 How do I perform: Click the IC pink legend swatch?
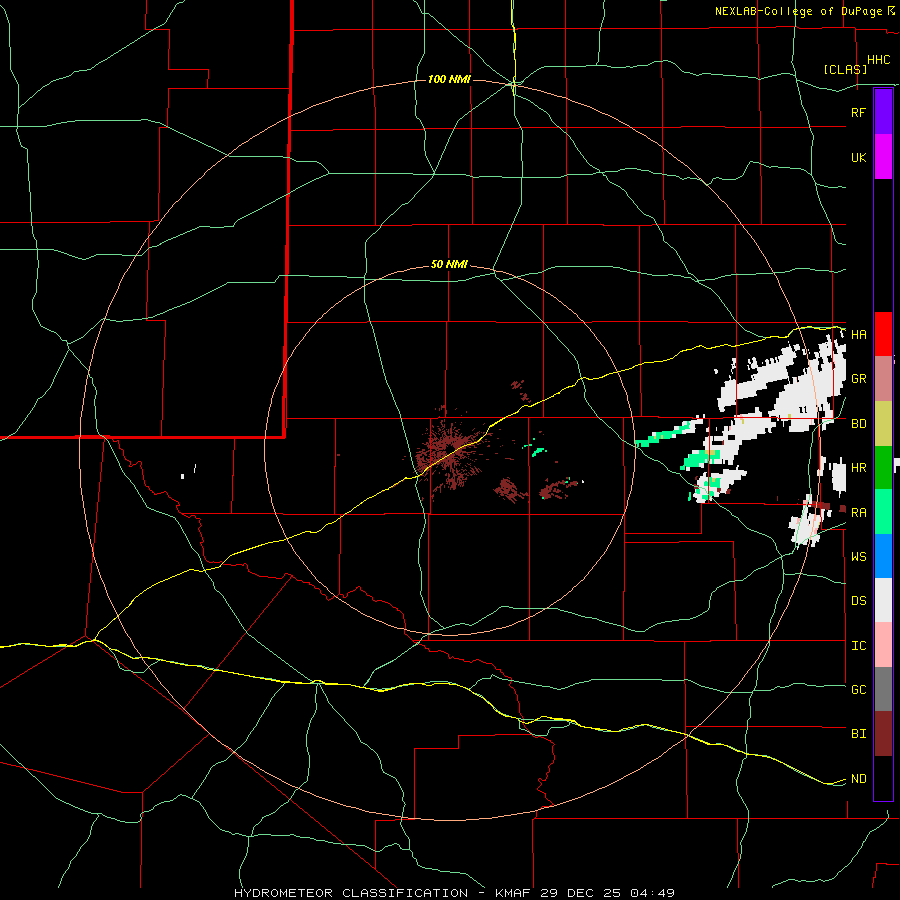point(883,645)
